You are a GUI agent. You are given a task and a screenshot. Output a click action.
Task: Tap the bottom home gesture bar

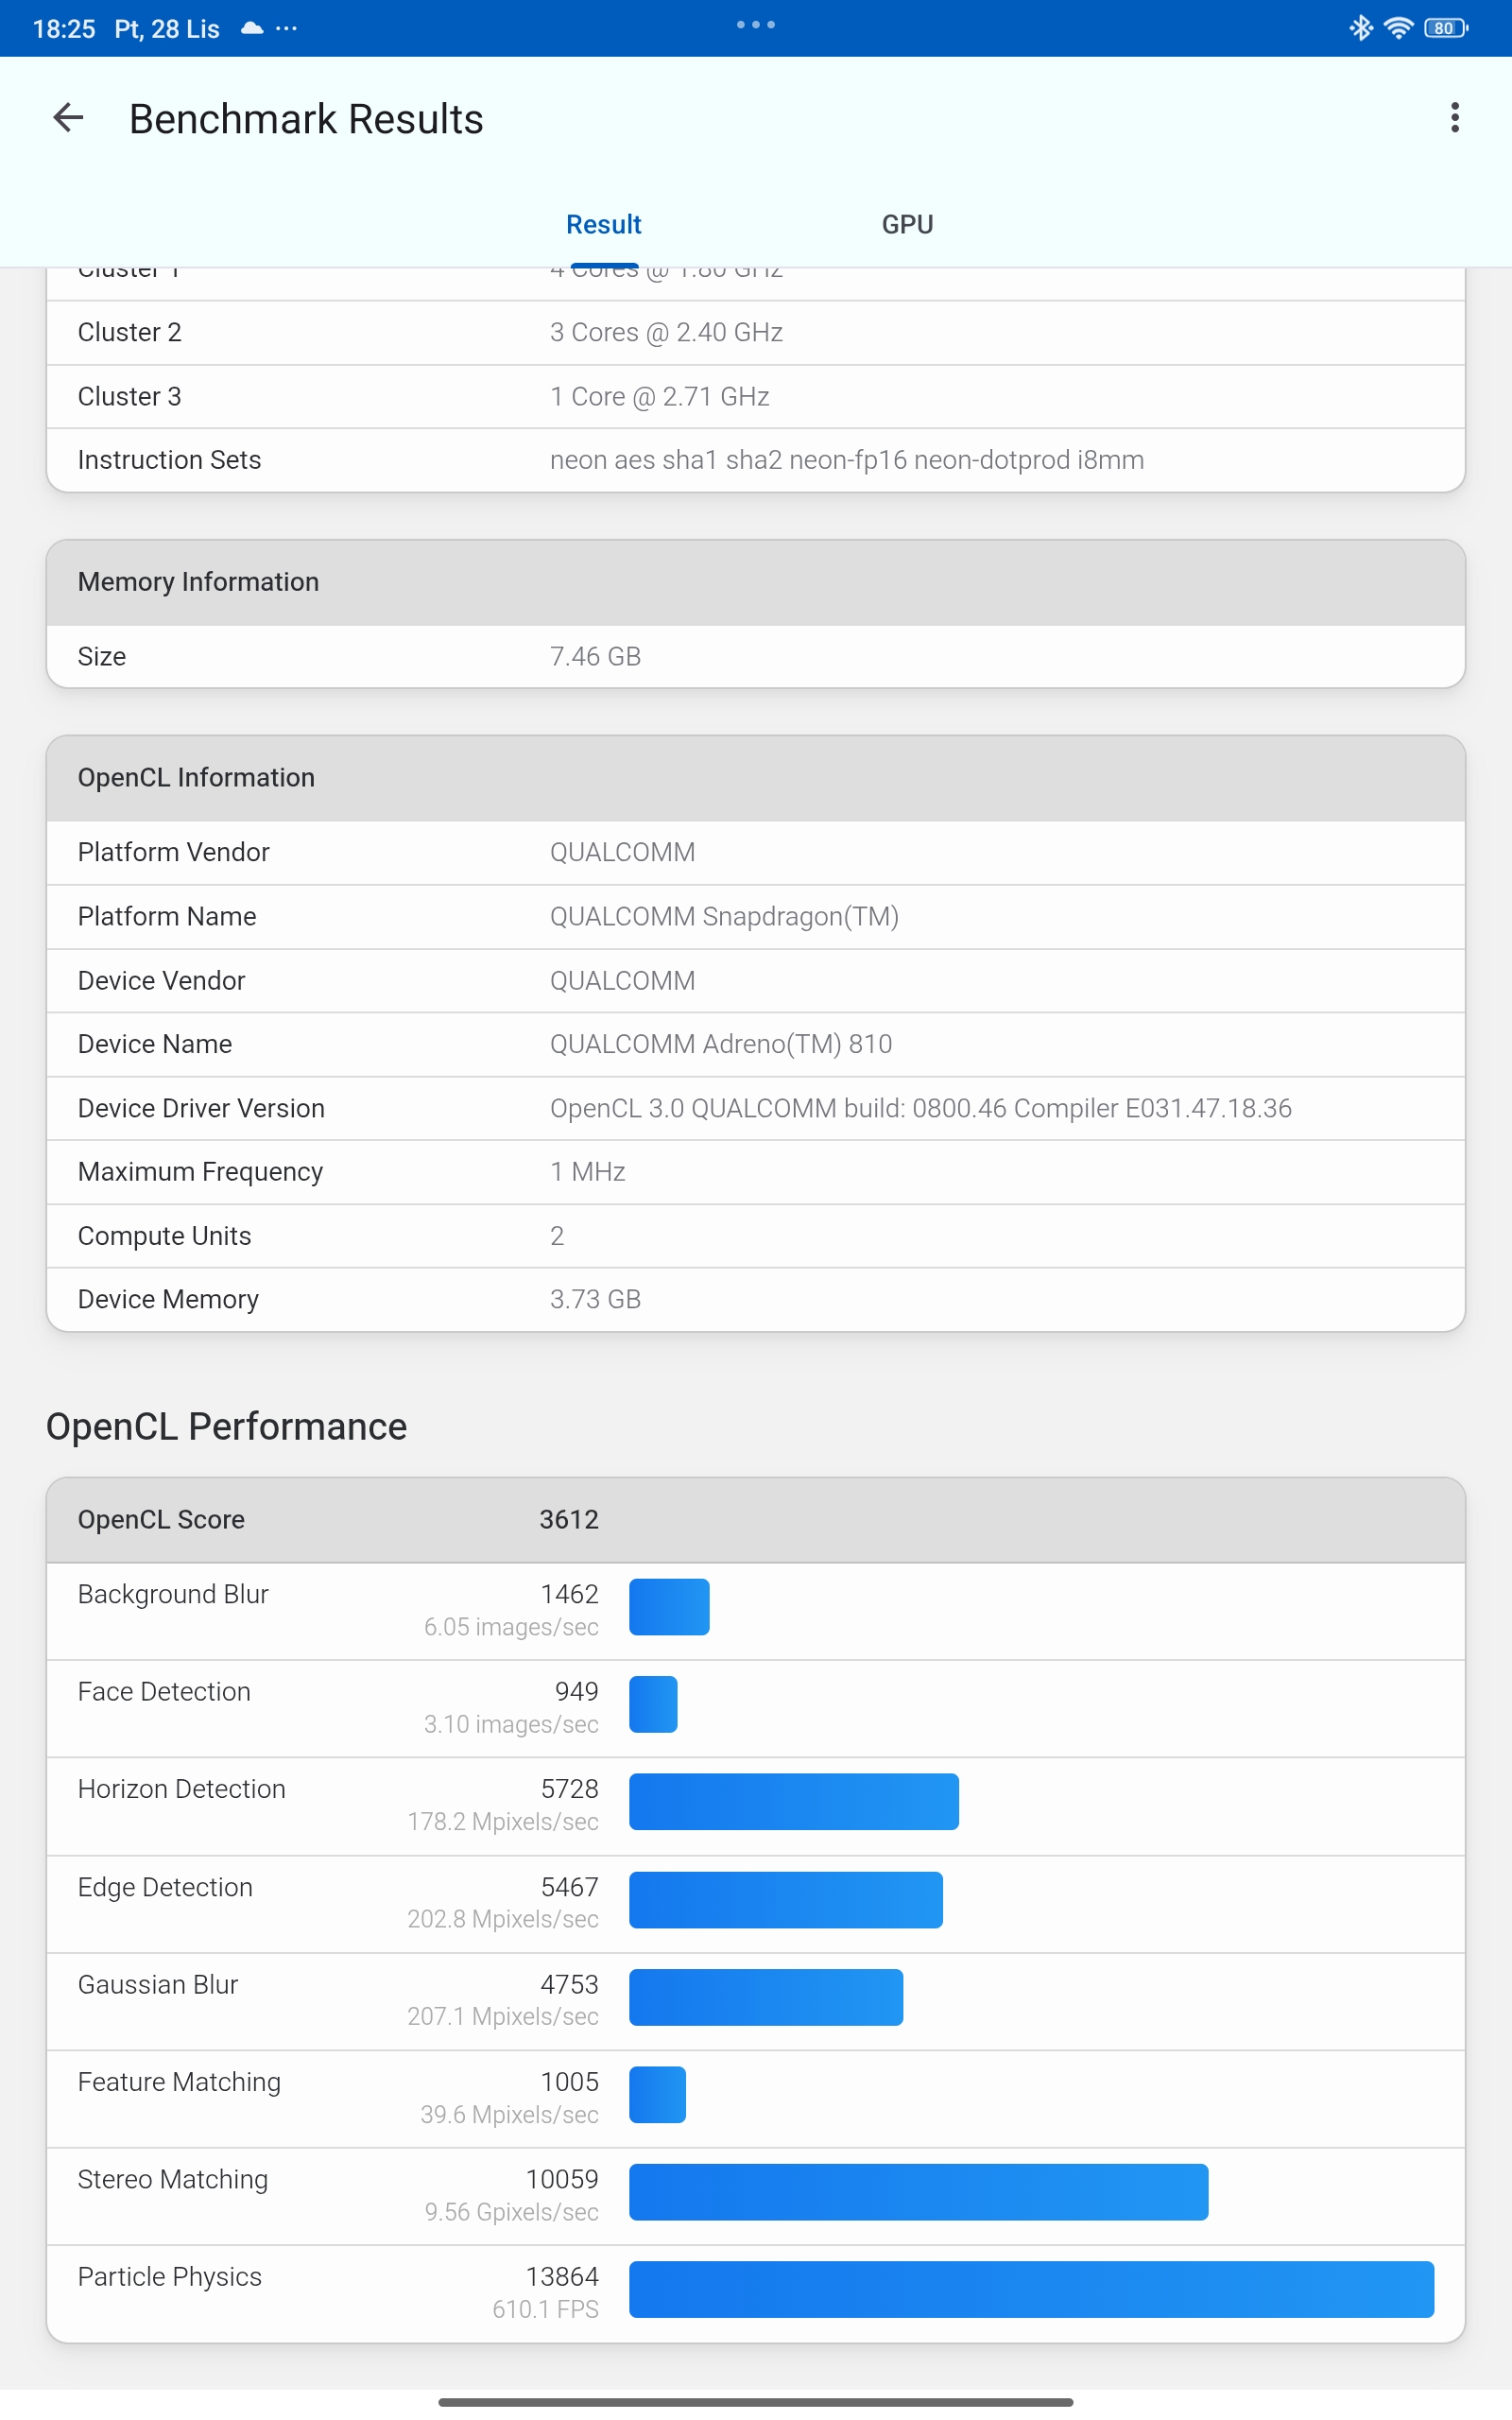pos(755,2401)
